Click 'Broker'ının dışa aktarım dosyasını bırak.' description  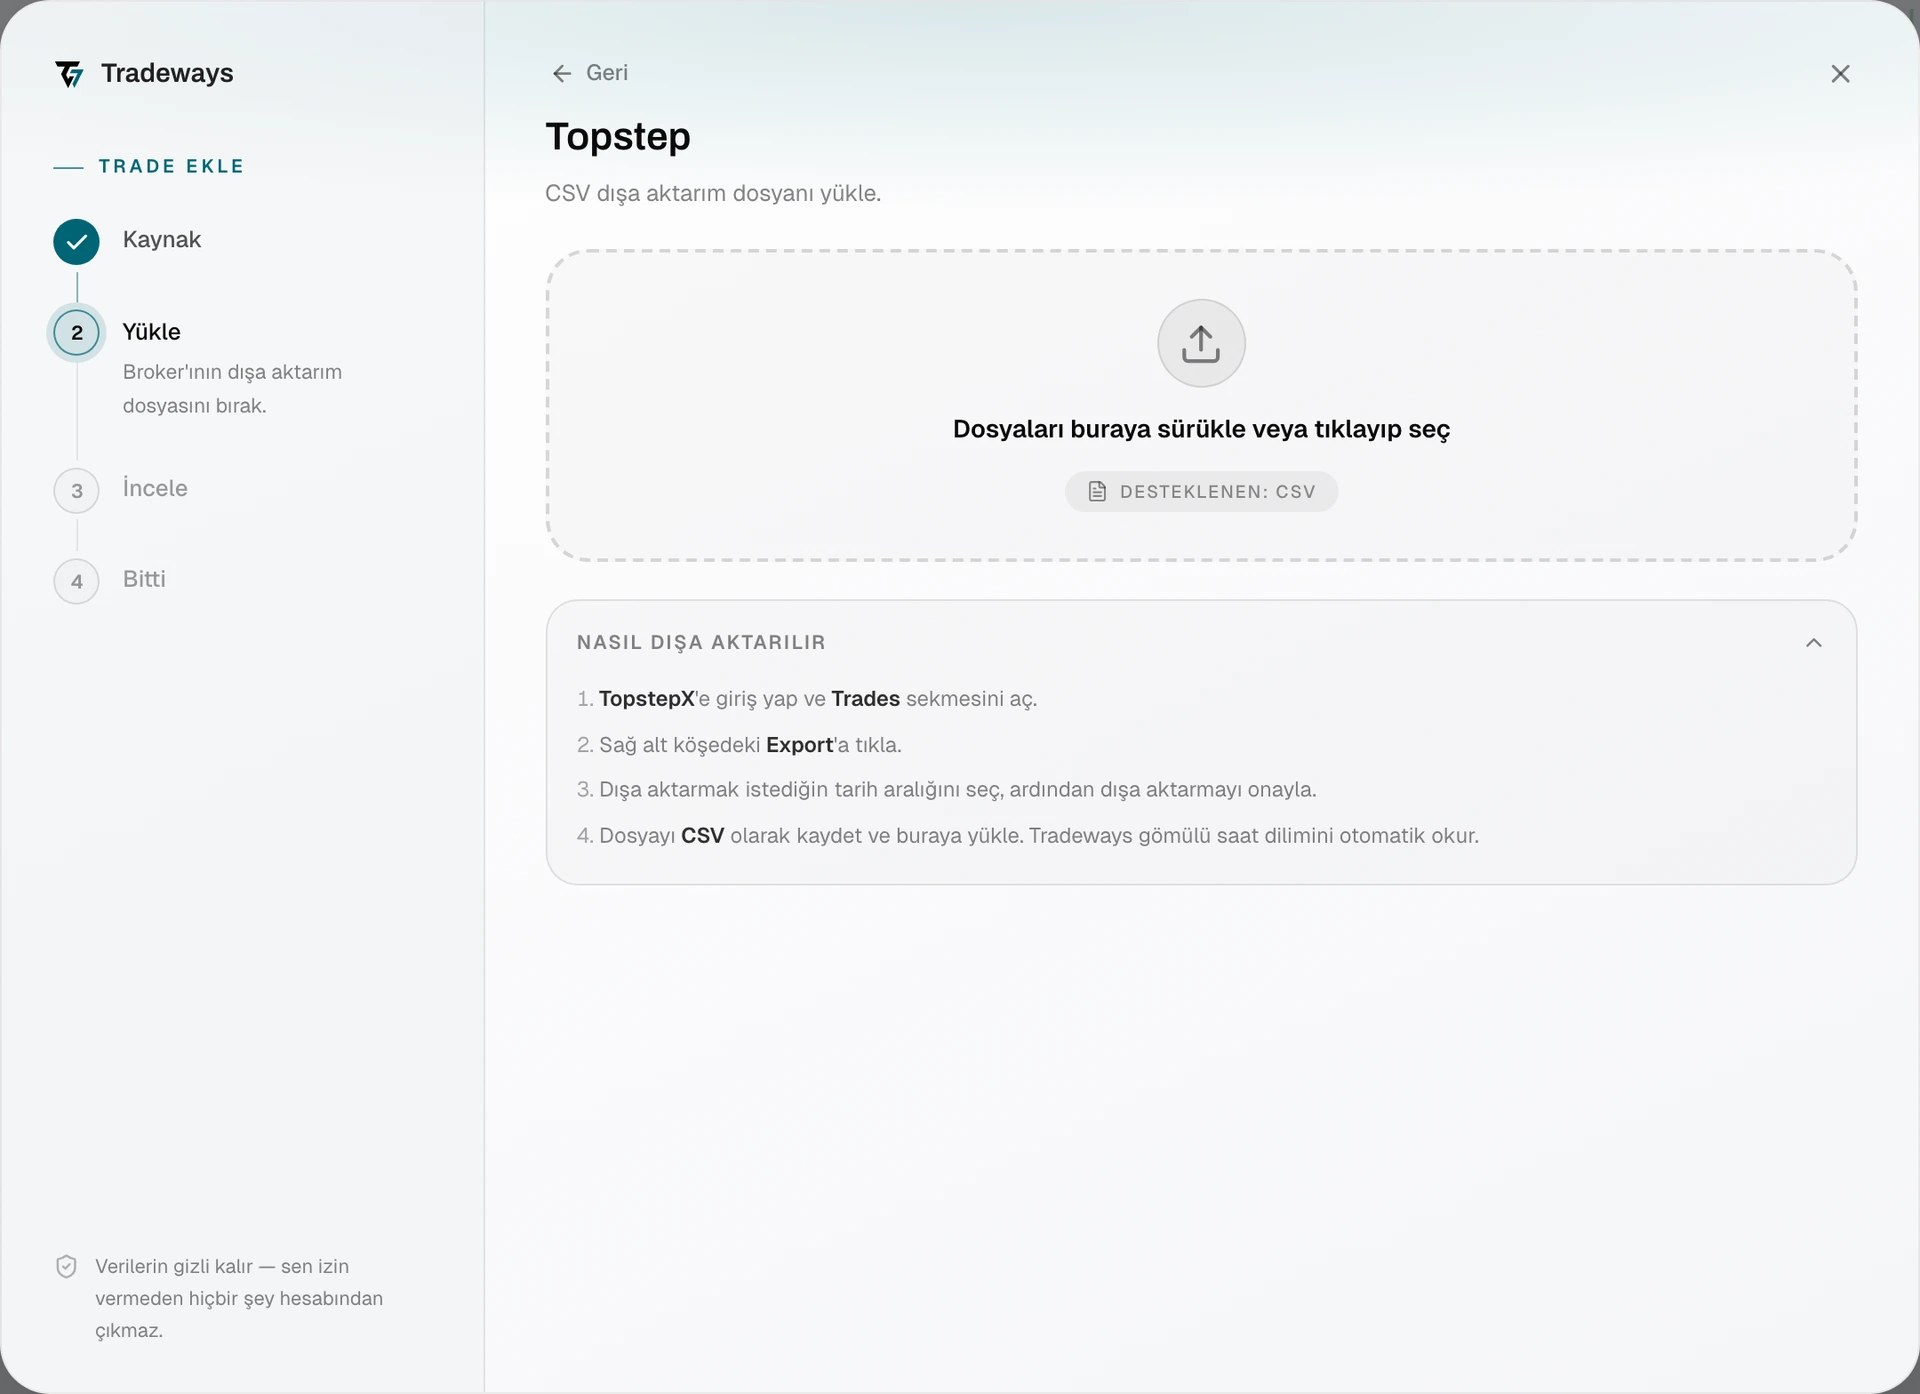(x=232, y=389)
